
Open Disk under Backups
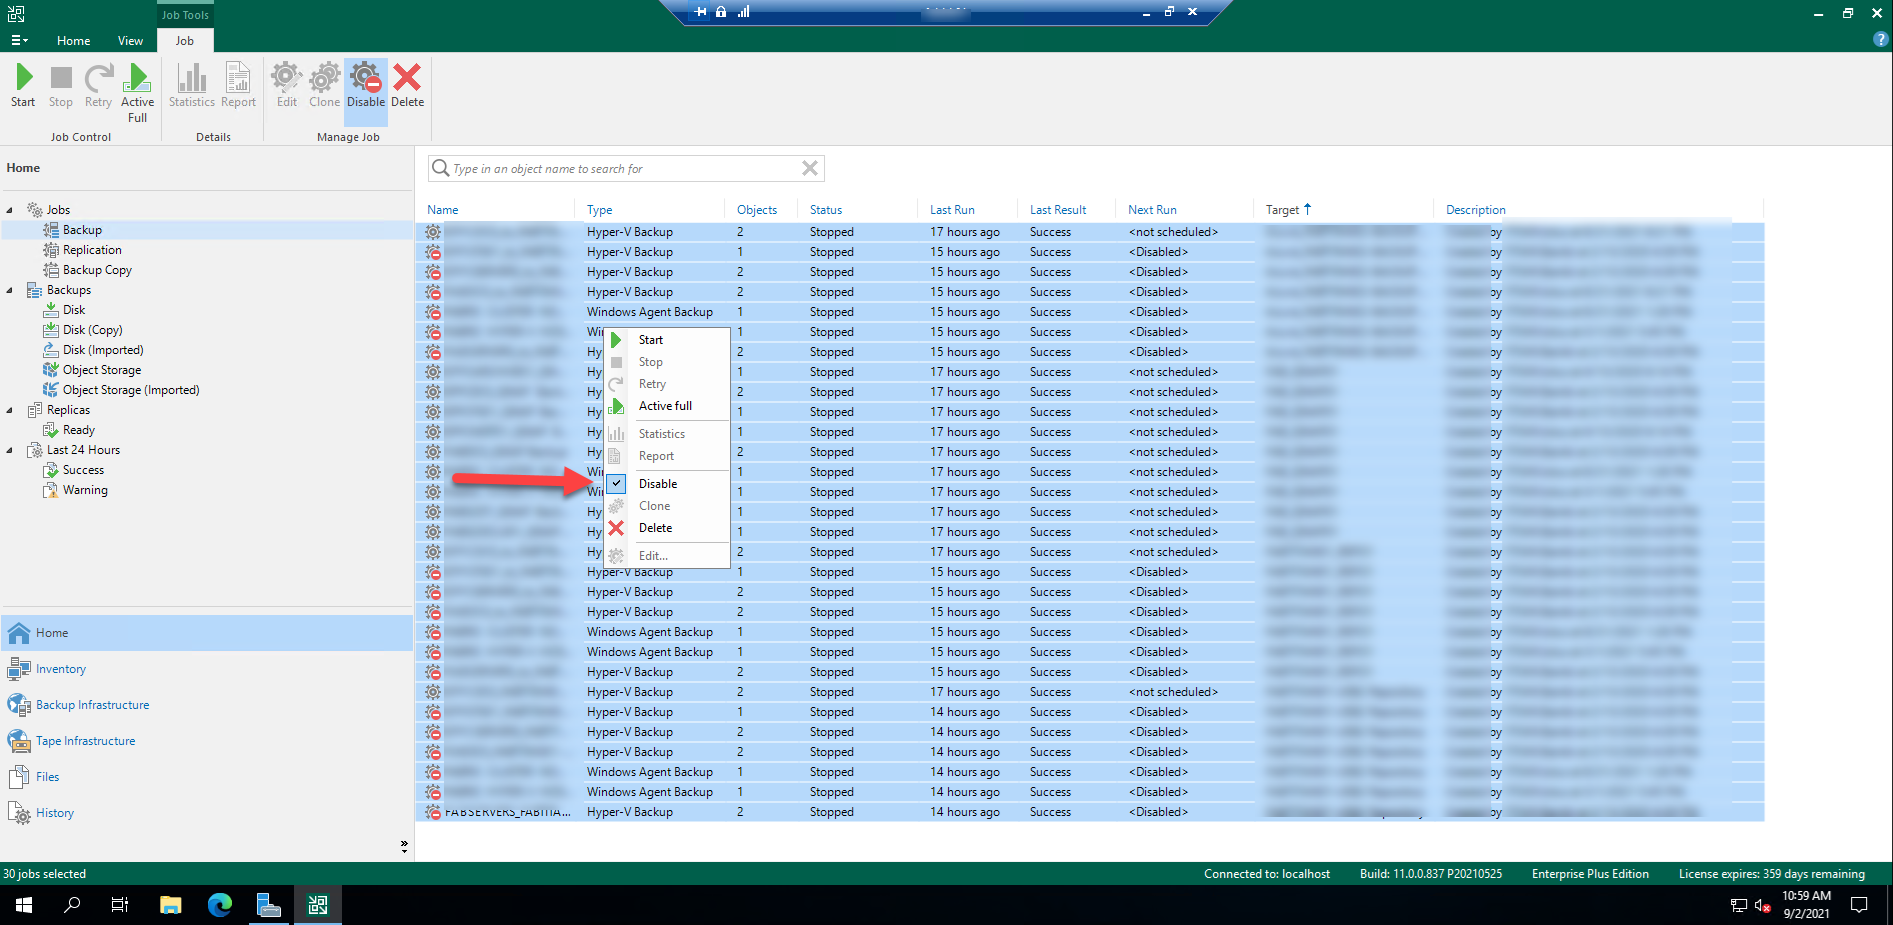(x=74, y=310)
